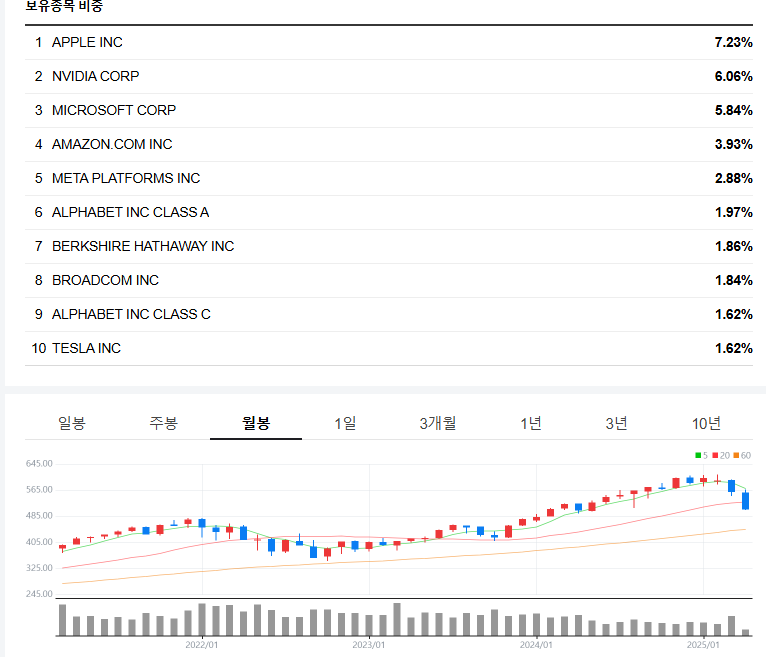Show the 3년 chart period
The width and height of the screenshot is (766, 657).
(x=617, y=423)
